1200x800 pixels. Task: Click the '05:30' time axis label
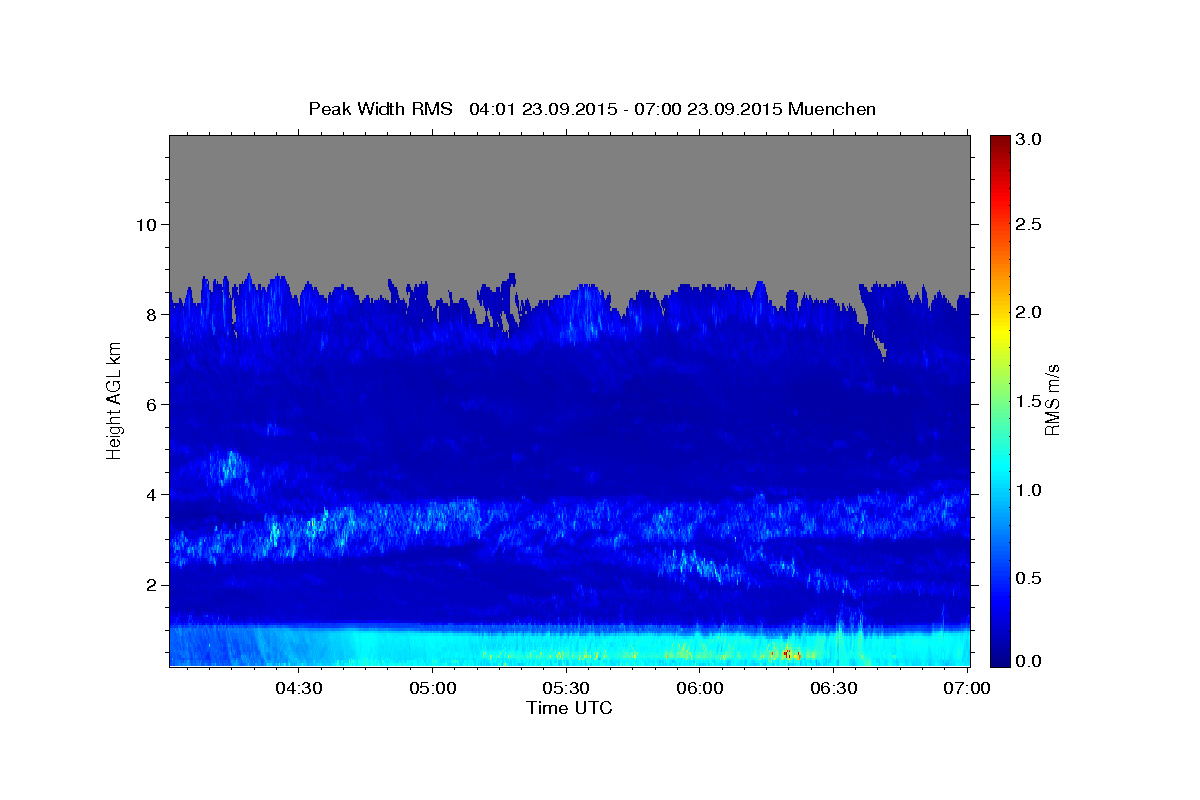coord(566,688)
